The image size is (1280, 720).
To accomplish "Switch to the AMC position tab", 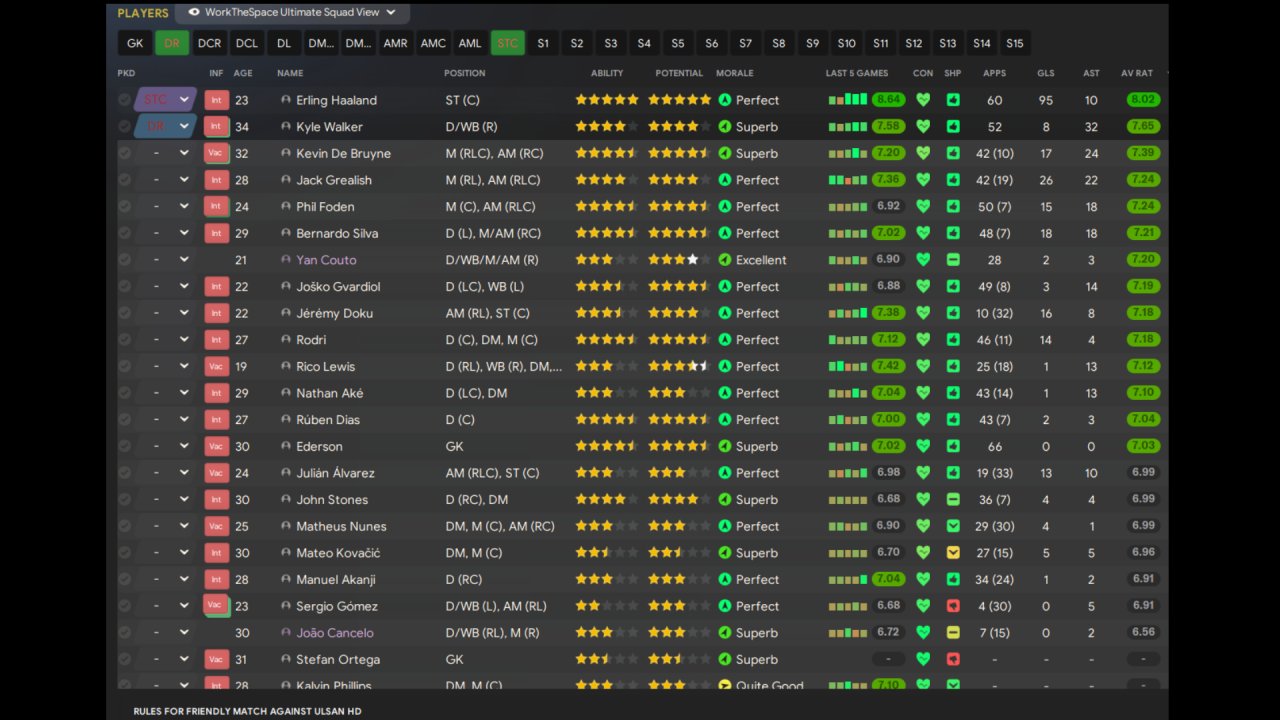I will click(433, 43).
